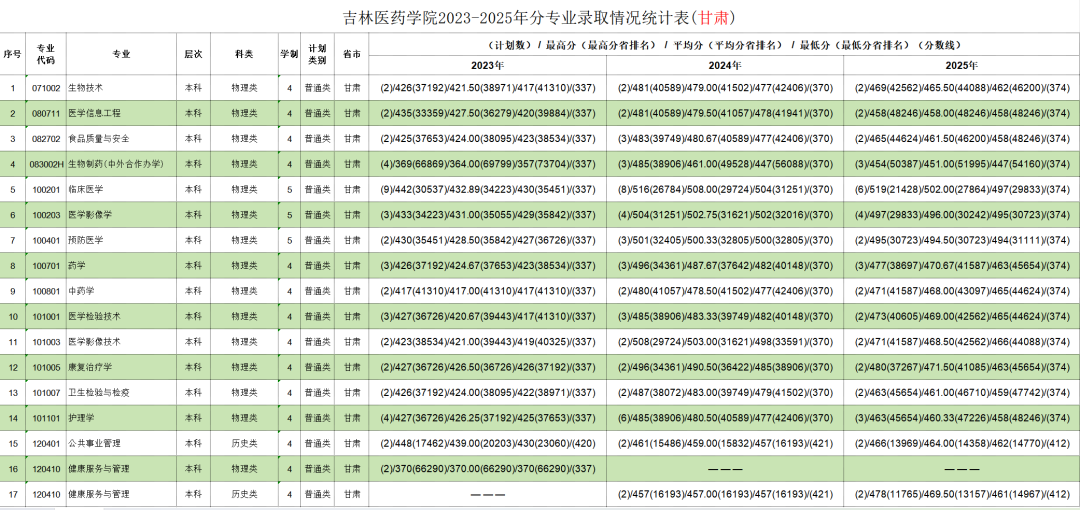The image size is (1080, 510).
Task: Select the 预防医学 major cell
Action: (122, 240)
